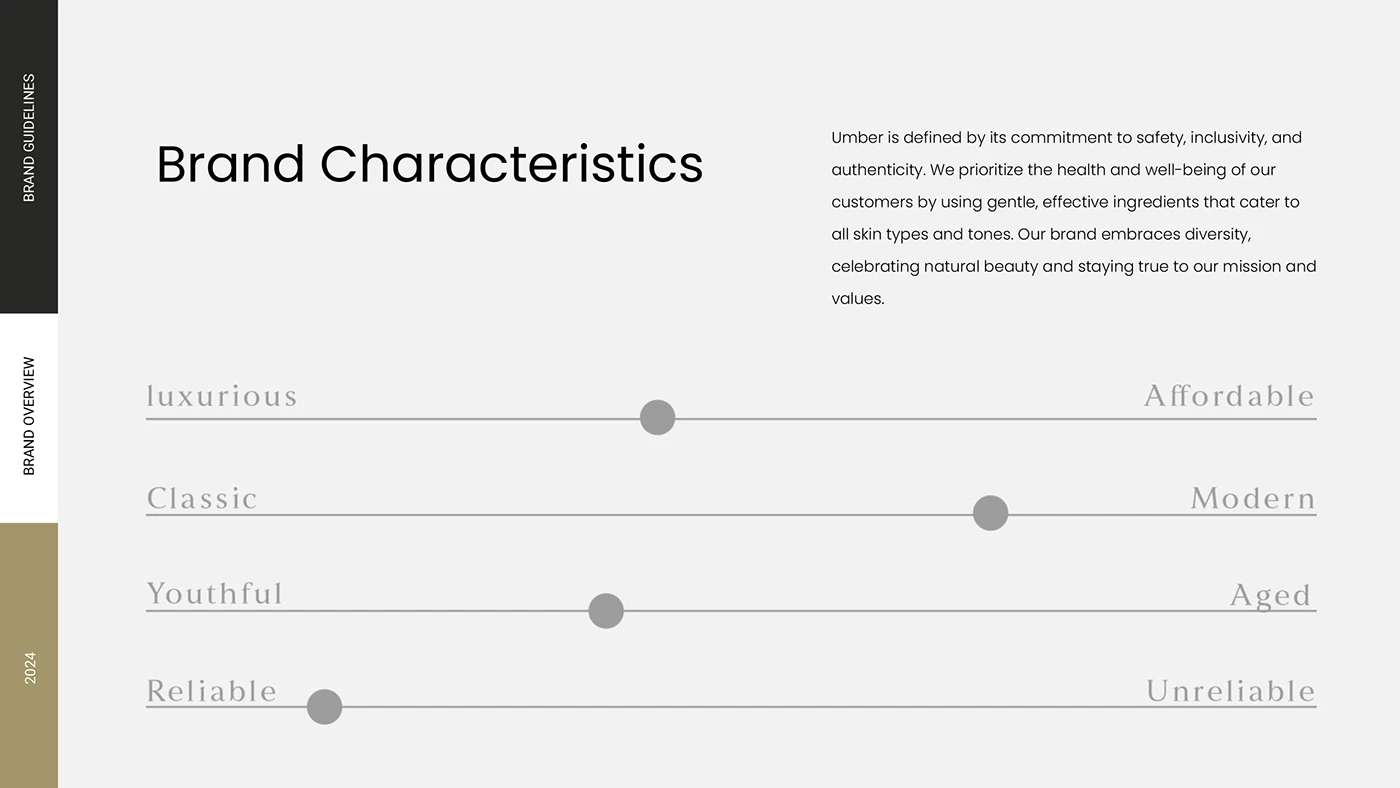Click the 'Youthful' label
1400x788 pixels.
(x=215, y=594)
